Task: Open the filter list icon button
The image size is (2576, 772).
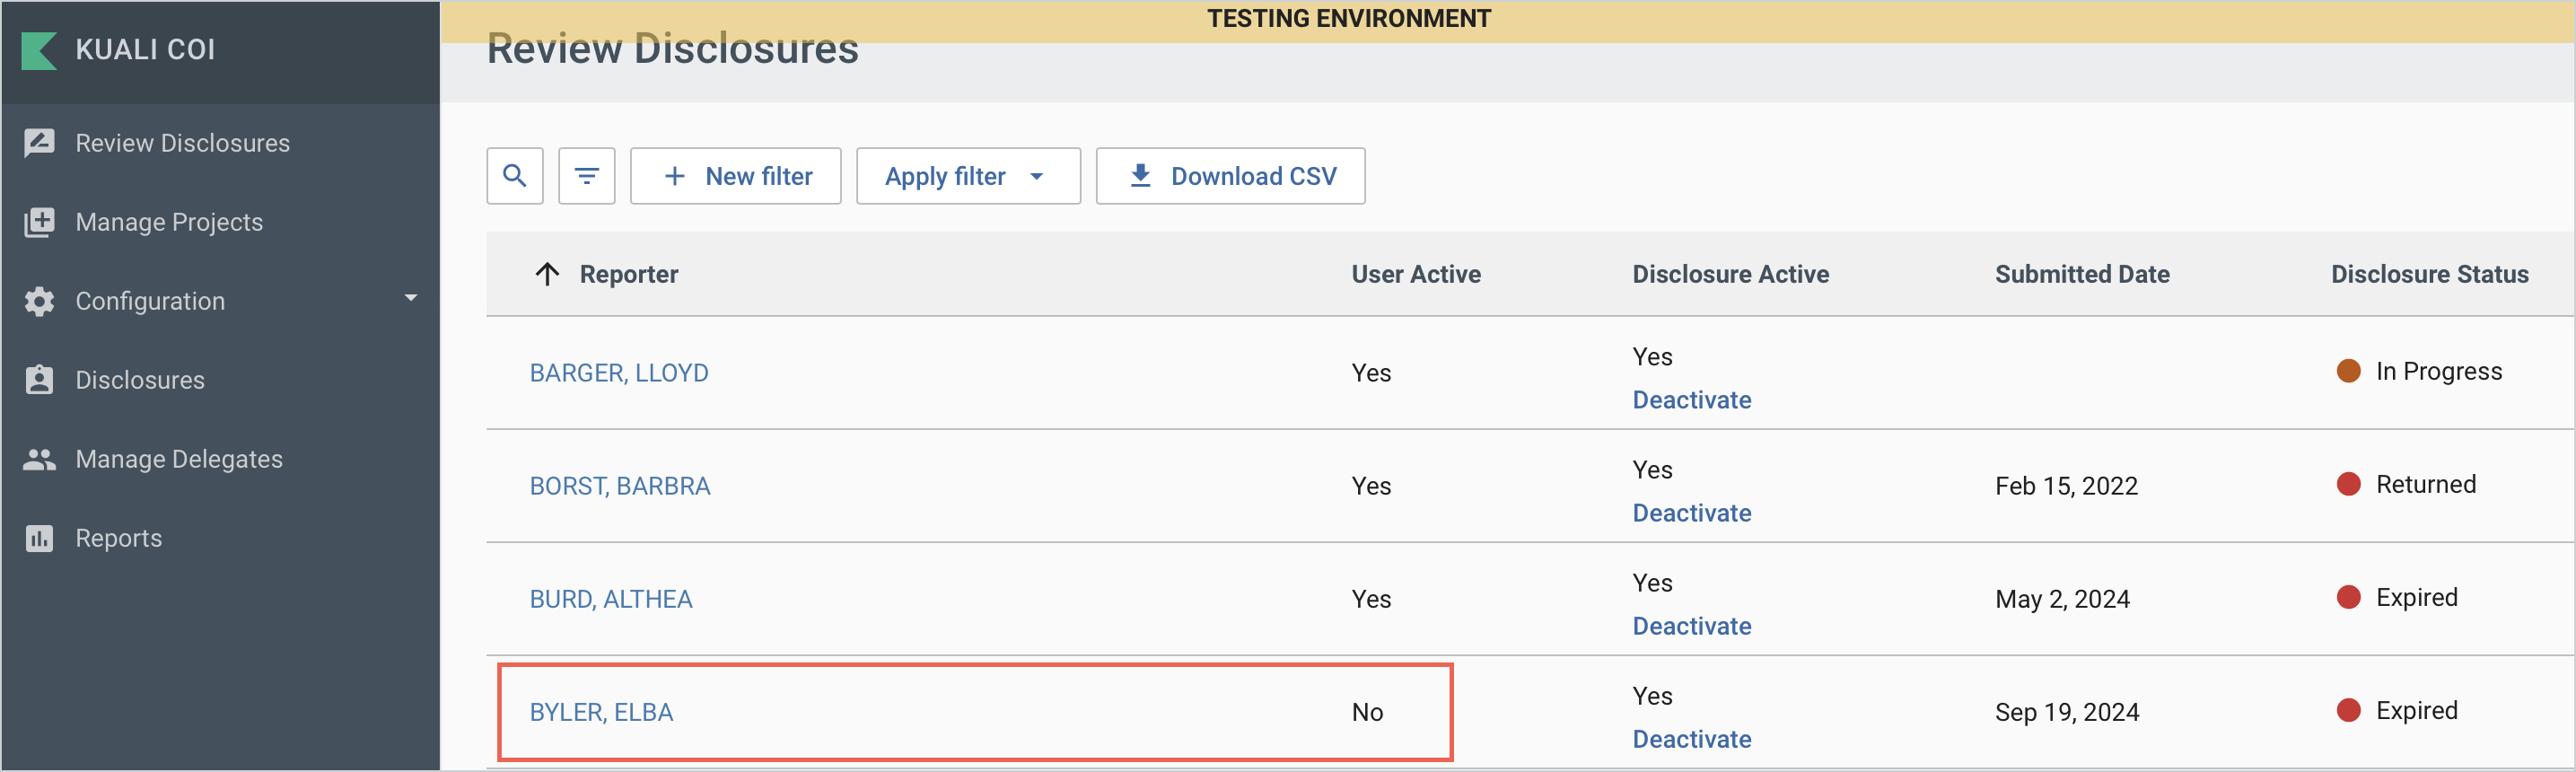Action: 586,176
